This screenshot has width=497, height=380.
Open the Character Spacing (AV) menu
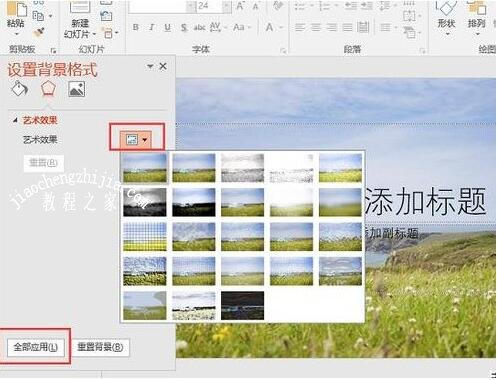218,27
